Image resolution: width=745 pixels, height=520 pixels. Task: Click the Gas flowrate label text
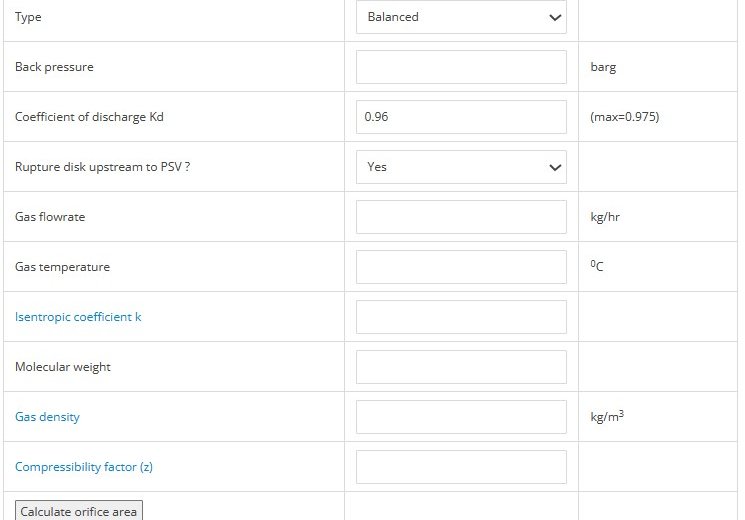[x=50, y=217]
